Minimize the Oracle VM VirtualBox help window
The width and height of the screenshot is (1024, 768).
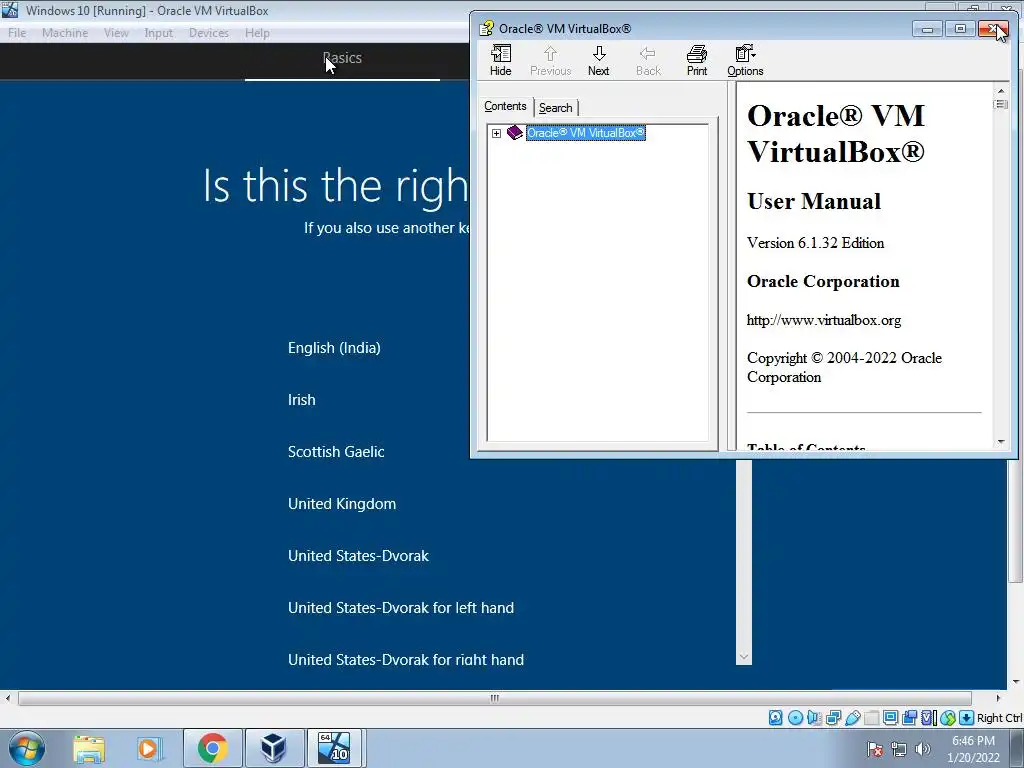click(927, 29)
